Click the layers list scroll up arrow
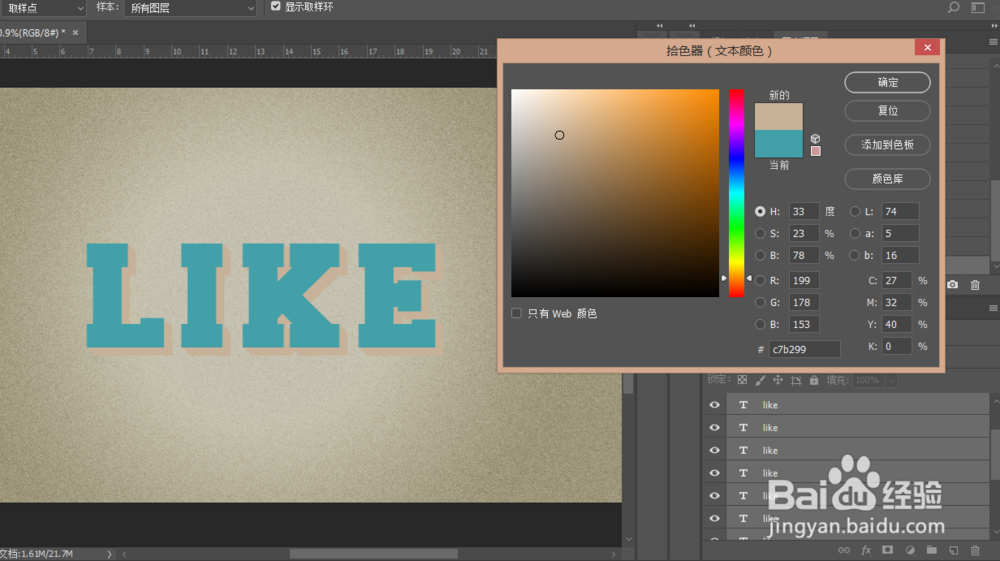 (995, 402)
